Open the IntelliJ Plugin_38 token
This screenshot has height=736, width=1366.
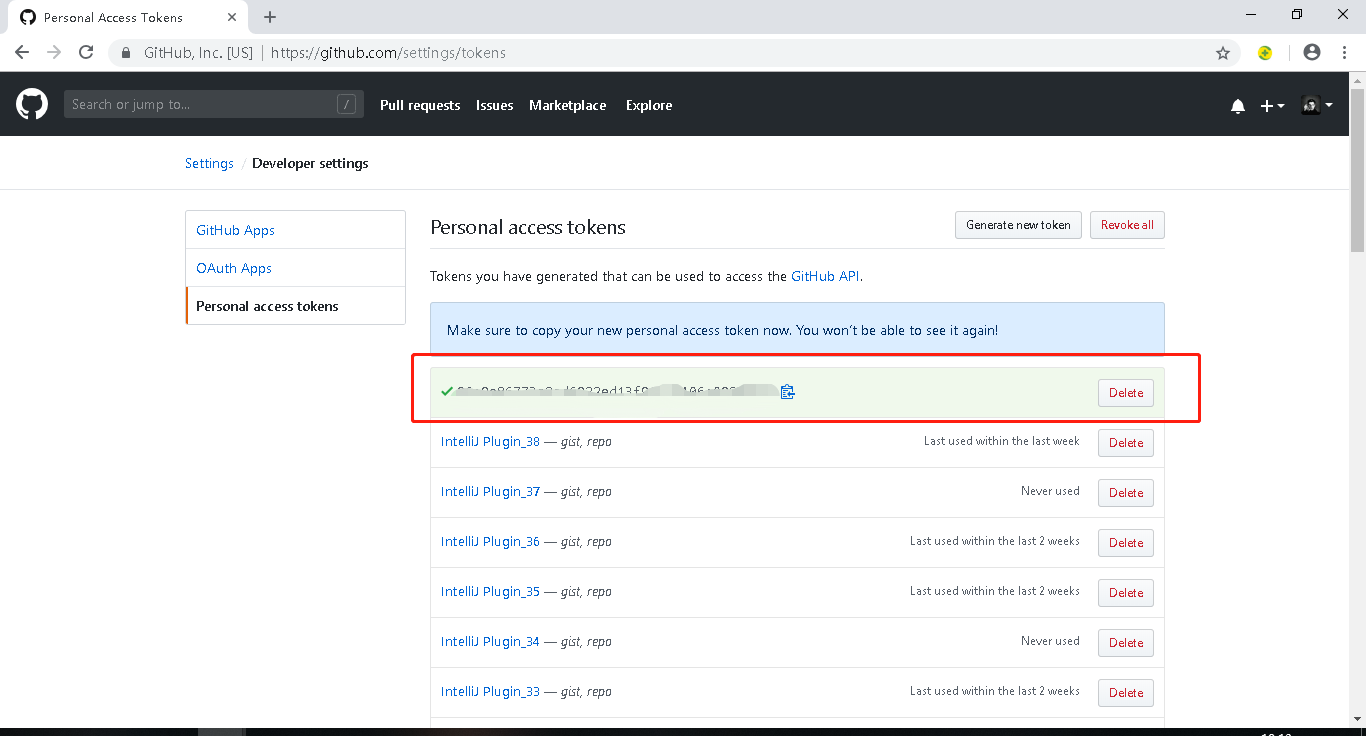click(490, 441)
